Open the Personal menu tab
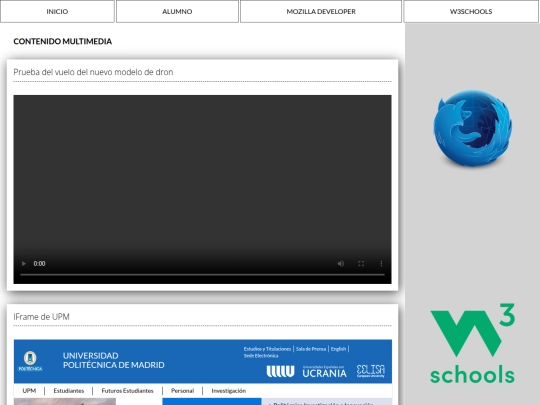540x405 pixels. pos(183,391)
